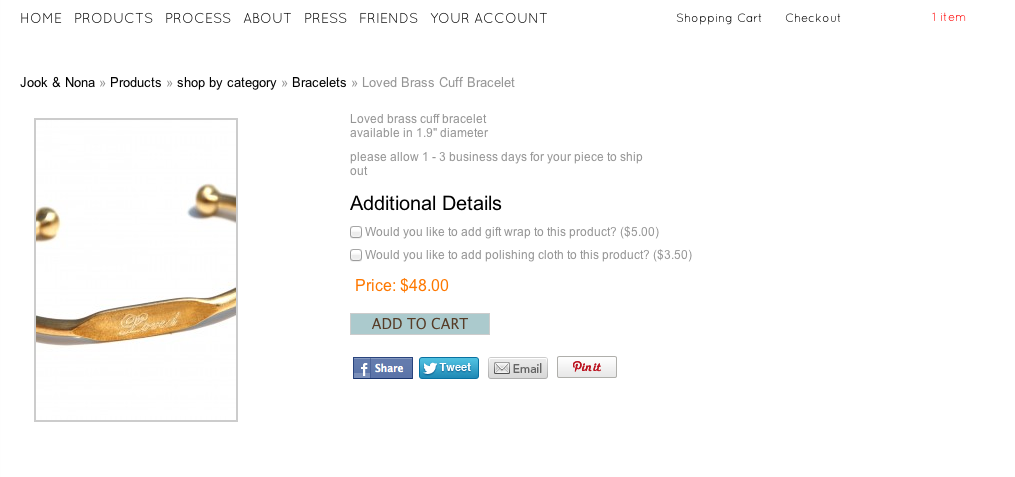View the 1 item cart count
The image size is (1015, 477).
[x=948, y=17]
